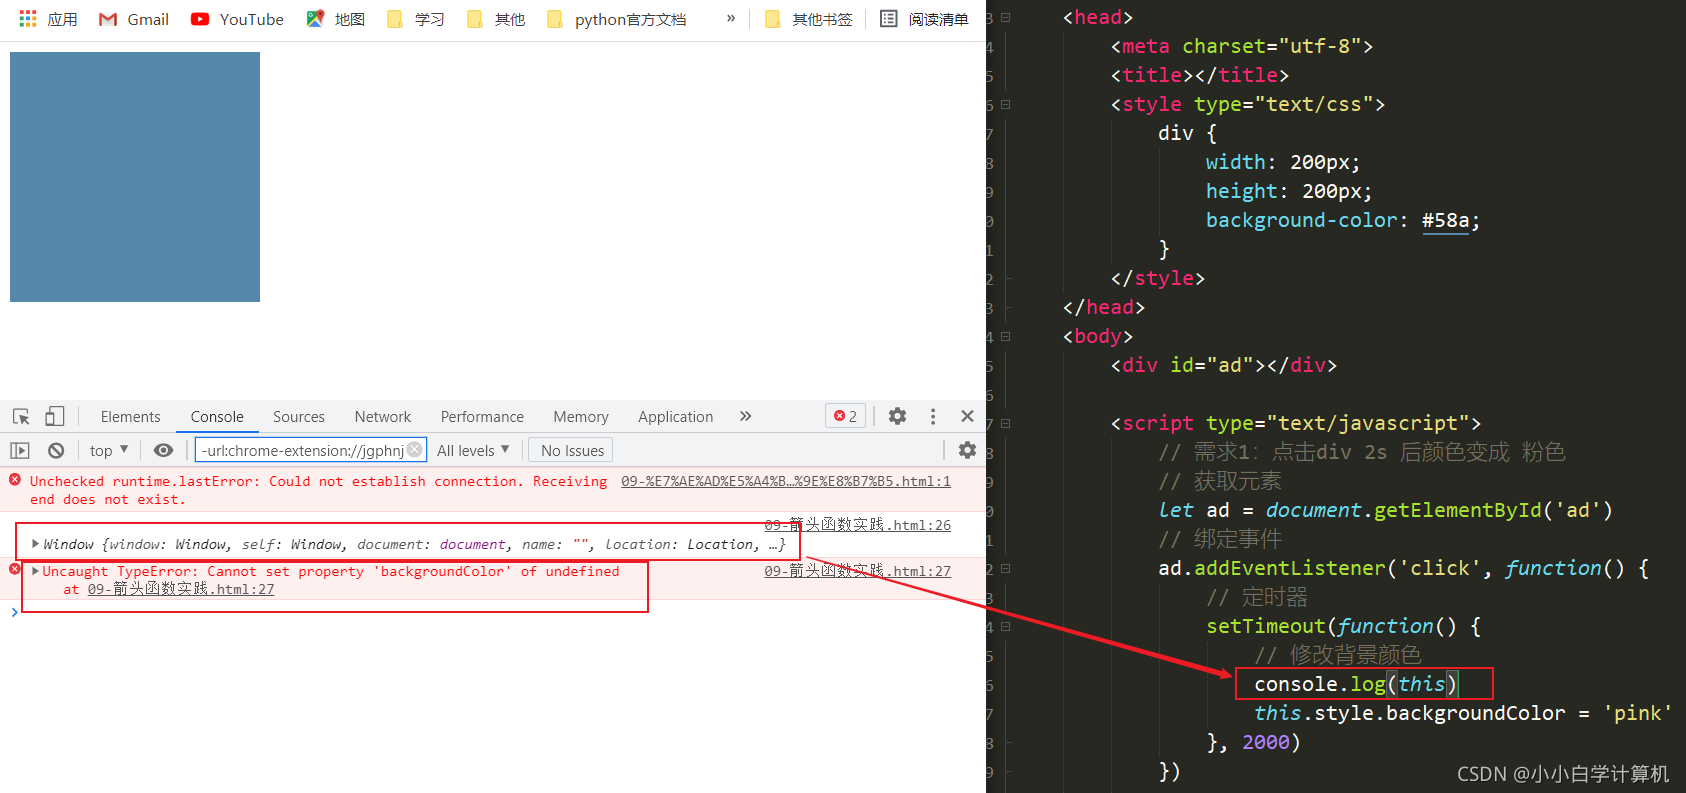The height and width of the screenshot is (793, 1686).
Task: Open the runtime.lastError source link
Action: click(x=786, y=481)
